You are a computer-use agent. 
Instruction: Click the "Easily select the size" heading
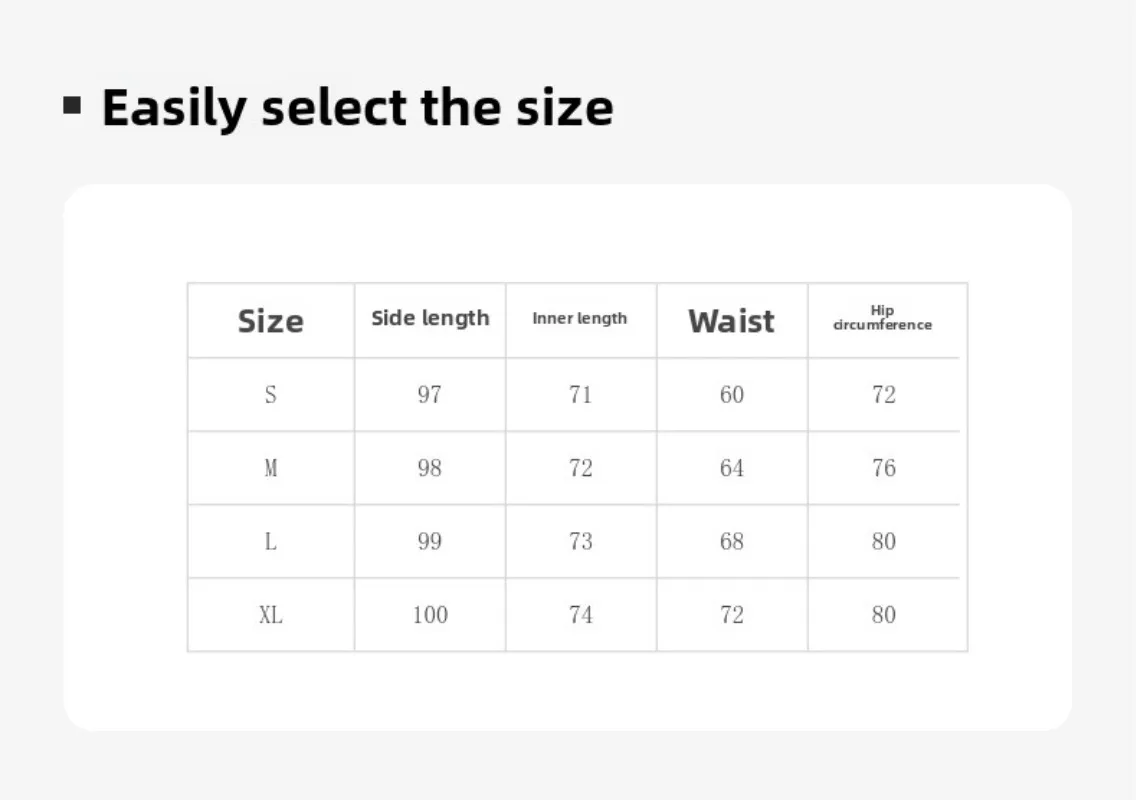357,108
